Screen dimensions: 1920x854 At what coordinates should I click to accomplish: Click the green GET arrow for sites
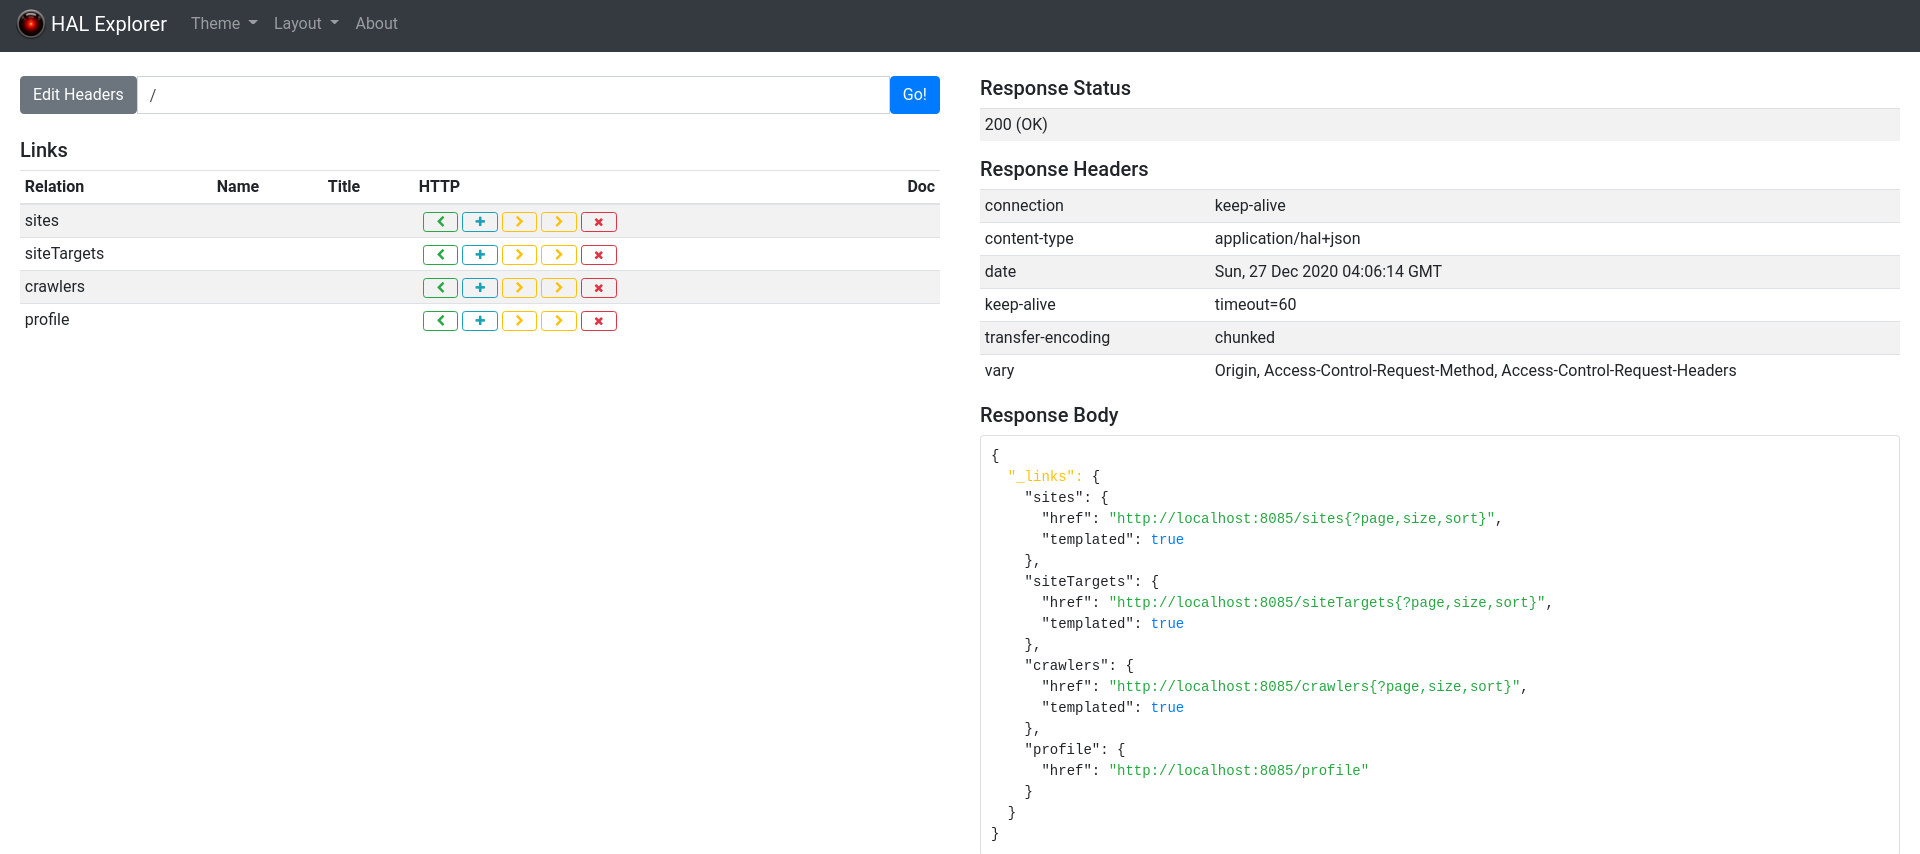tap(440, 222)
